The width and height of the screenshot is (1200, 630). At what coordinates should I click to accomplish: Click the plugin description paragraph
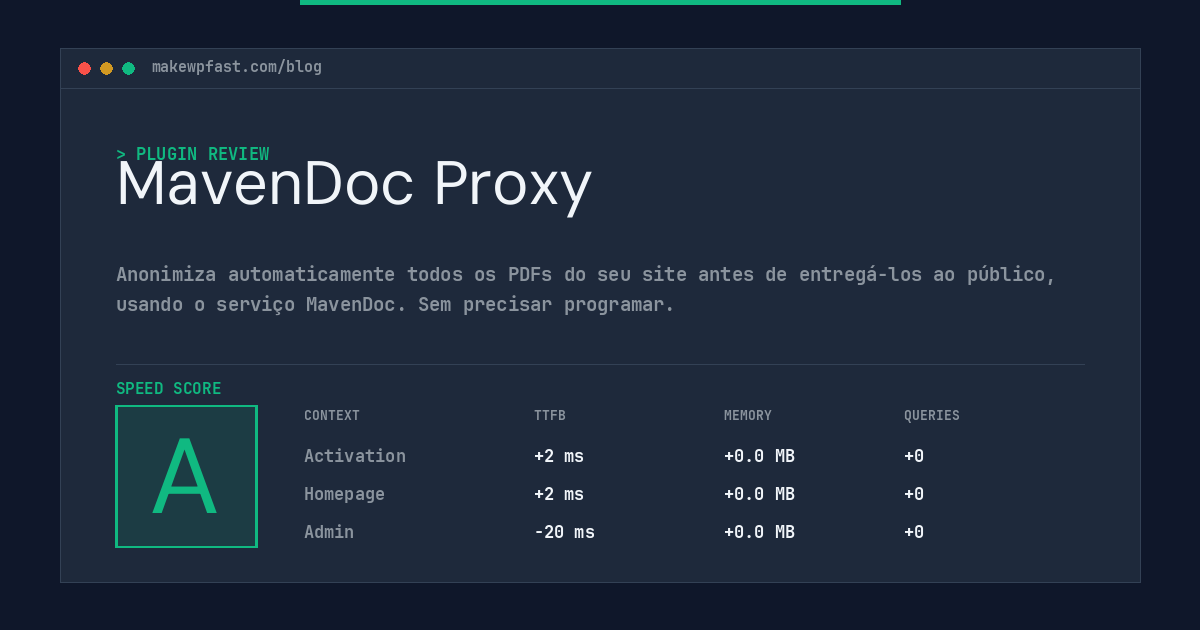coord(586,289)
